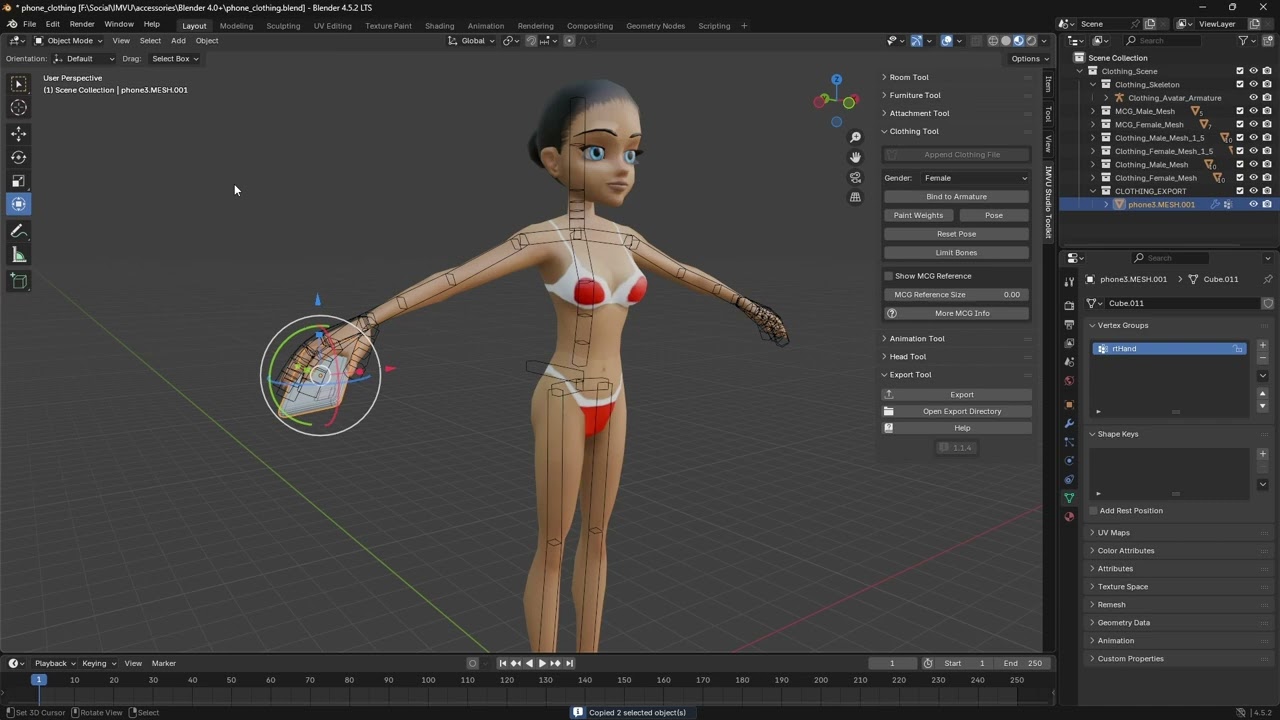
Task: Open the Global orientation dropdown
Action: pyautogui.click(x=472, y=41)
